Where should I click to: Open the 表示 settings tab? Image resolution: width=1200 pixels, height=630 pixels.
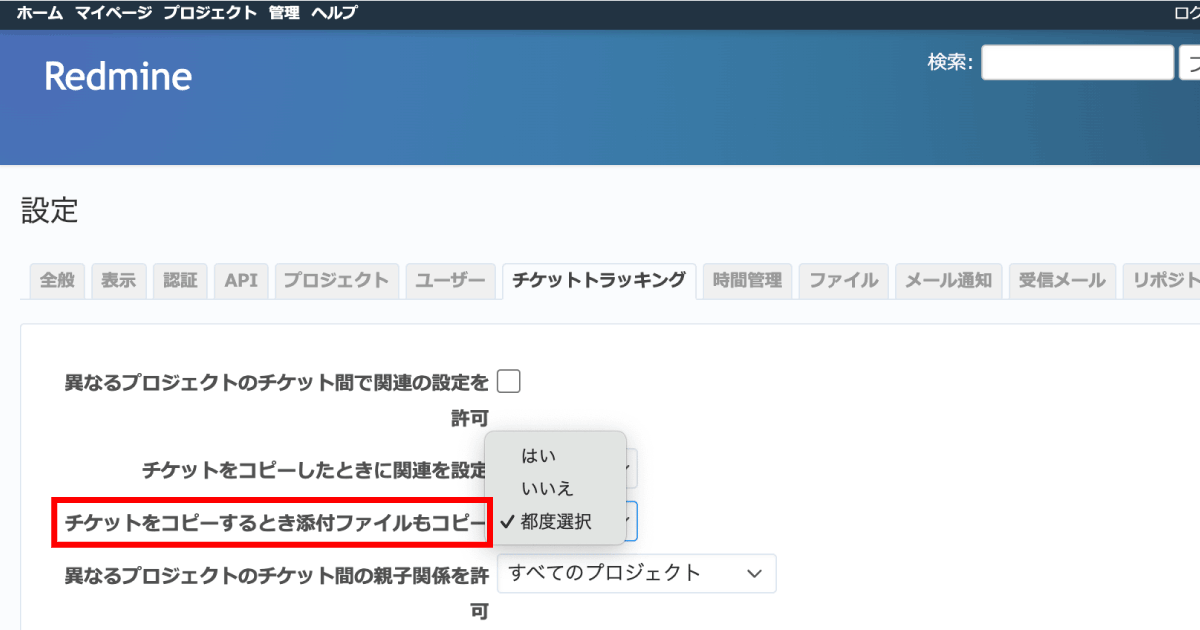click(119, 281)
